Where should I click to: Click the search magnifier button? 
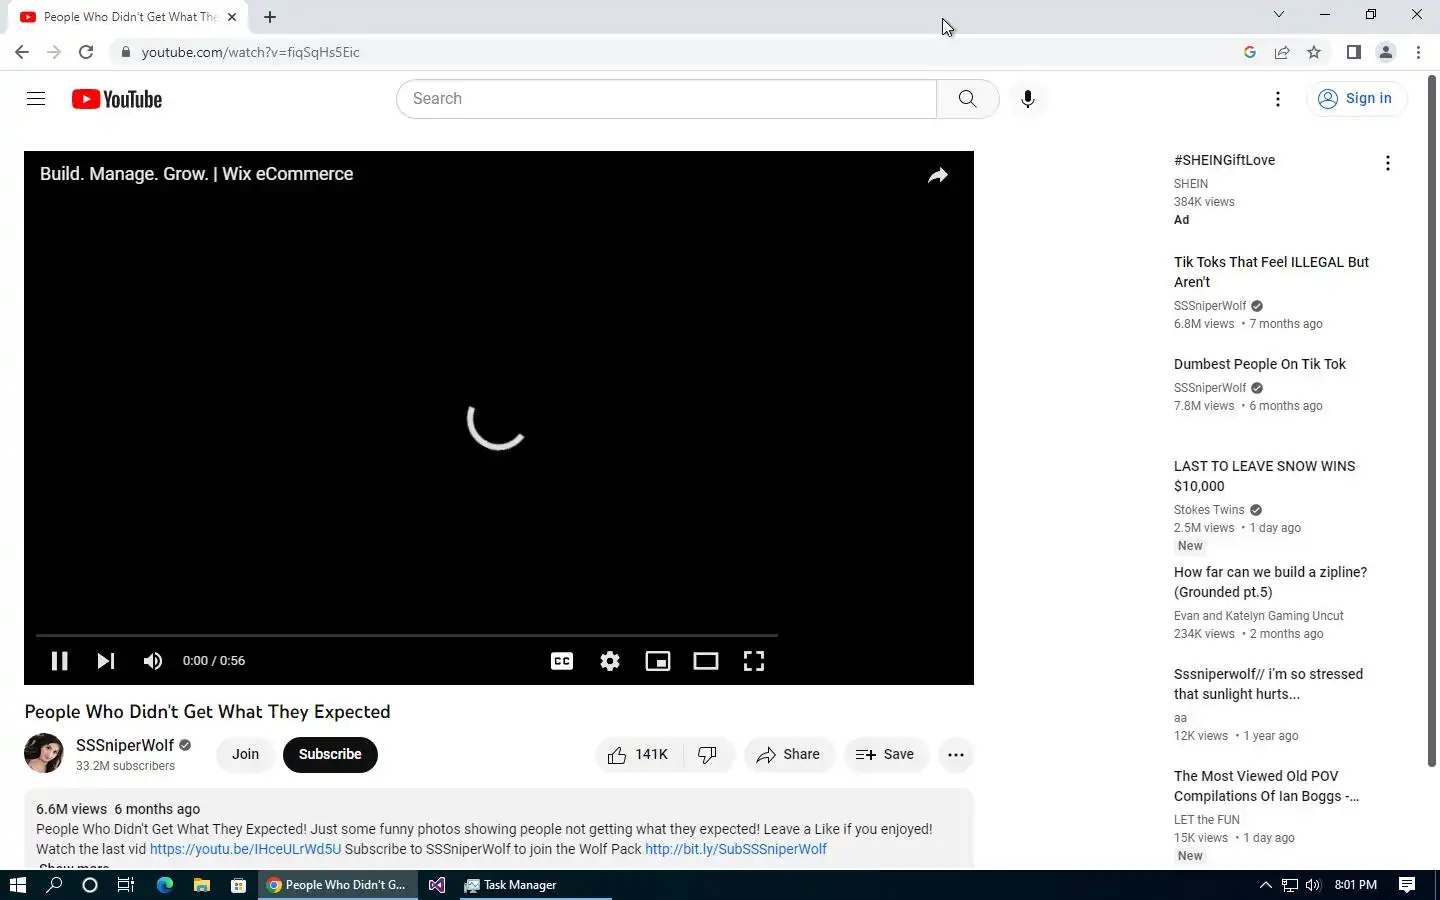coord(967,99)
